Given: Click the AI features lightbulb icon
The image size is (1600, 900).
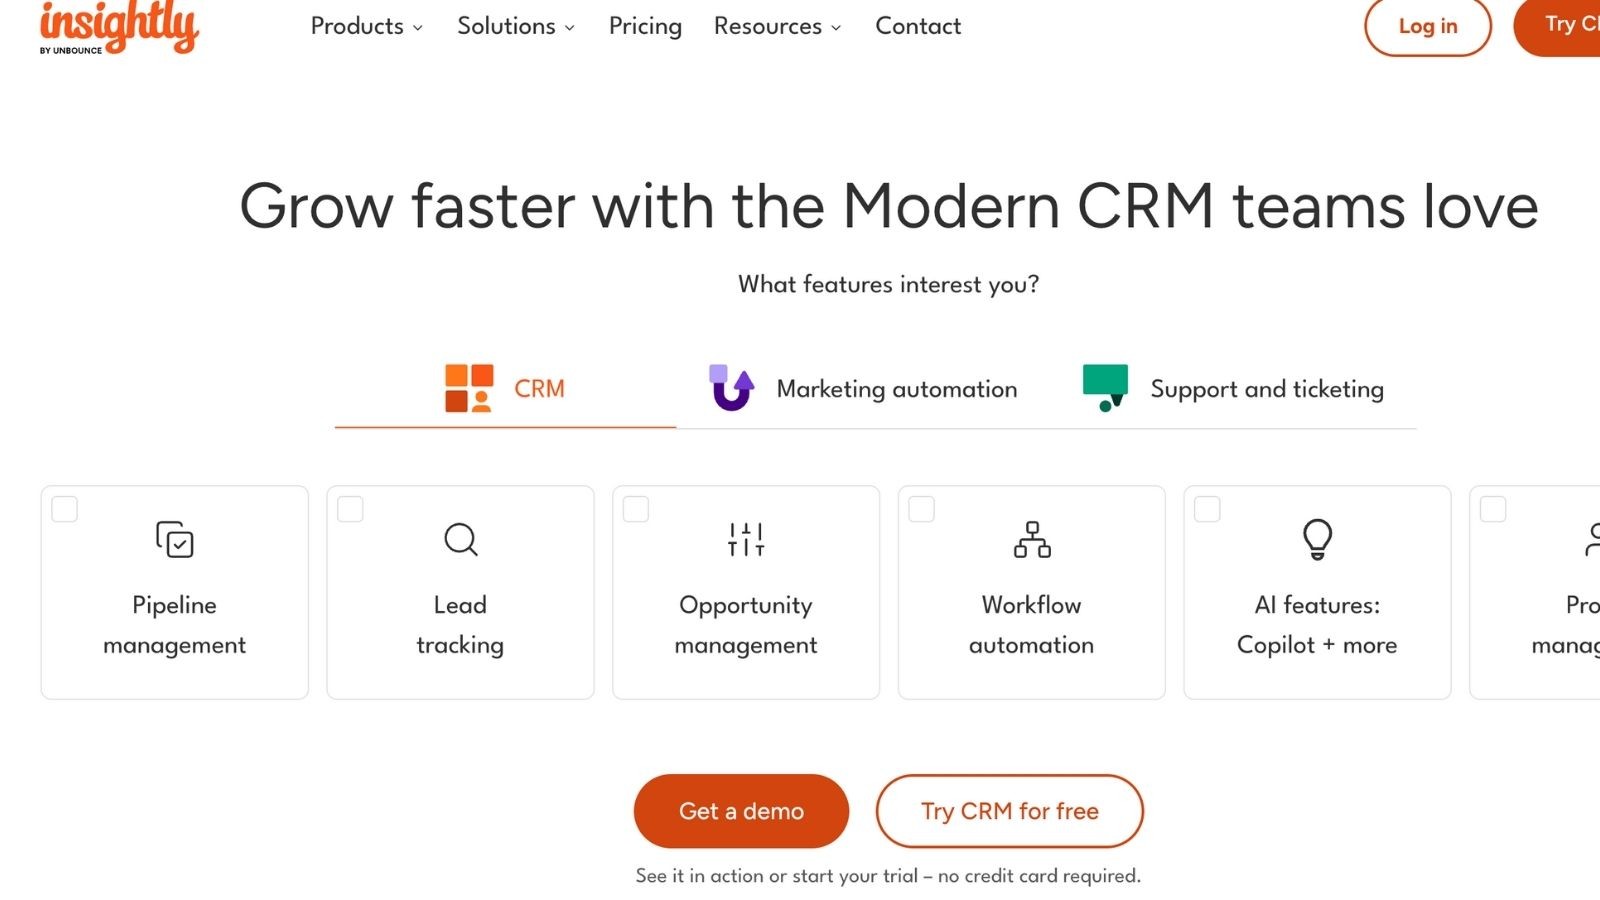Looking at the screenshot, I should click(x=1317, y=540).
